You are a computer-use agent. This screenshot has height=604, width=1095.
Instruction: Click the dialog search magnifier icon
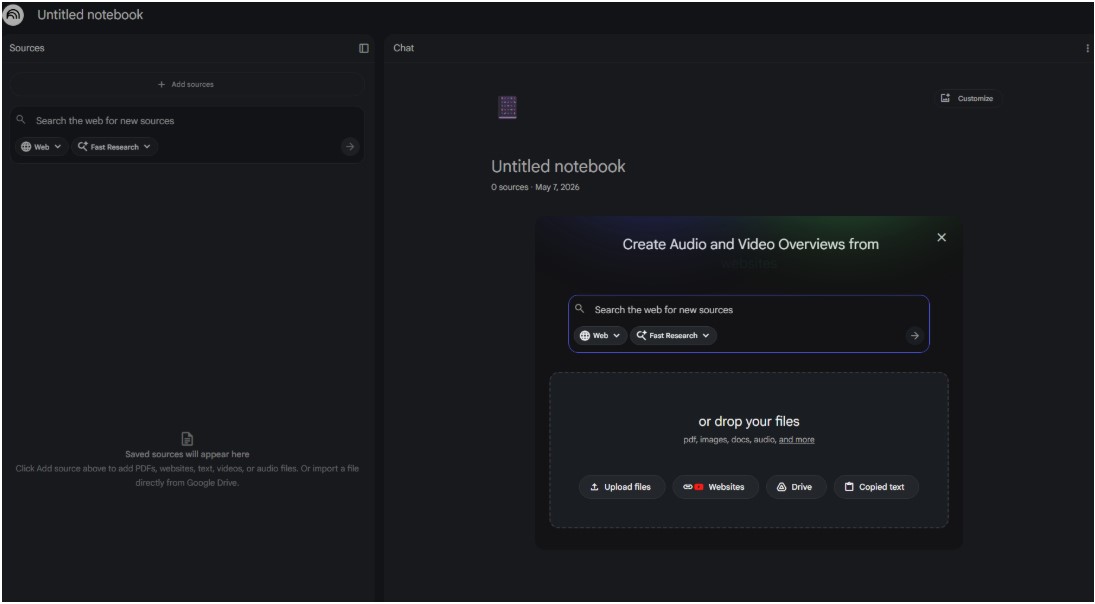click(579, 309)
